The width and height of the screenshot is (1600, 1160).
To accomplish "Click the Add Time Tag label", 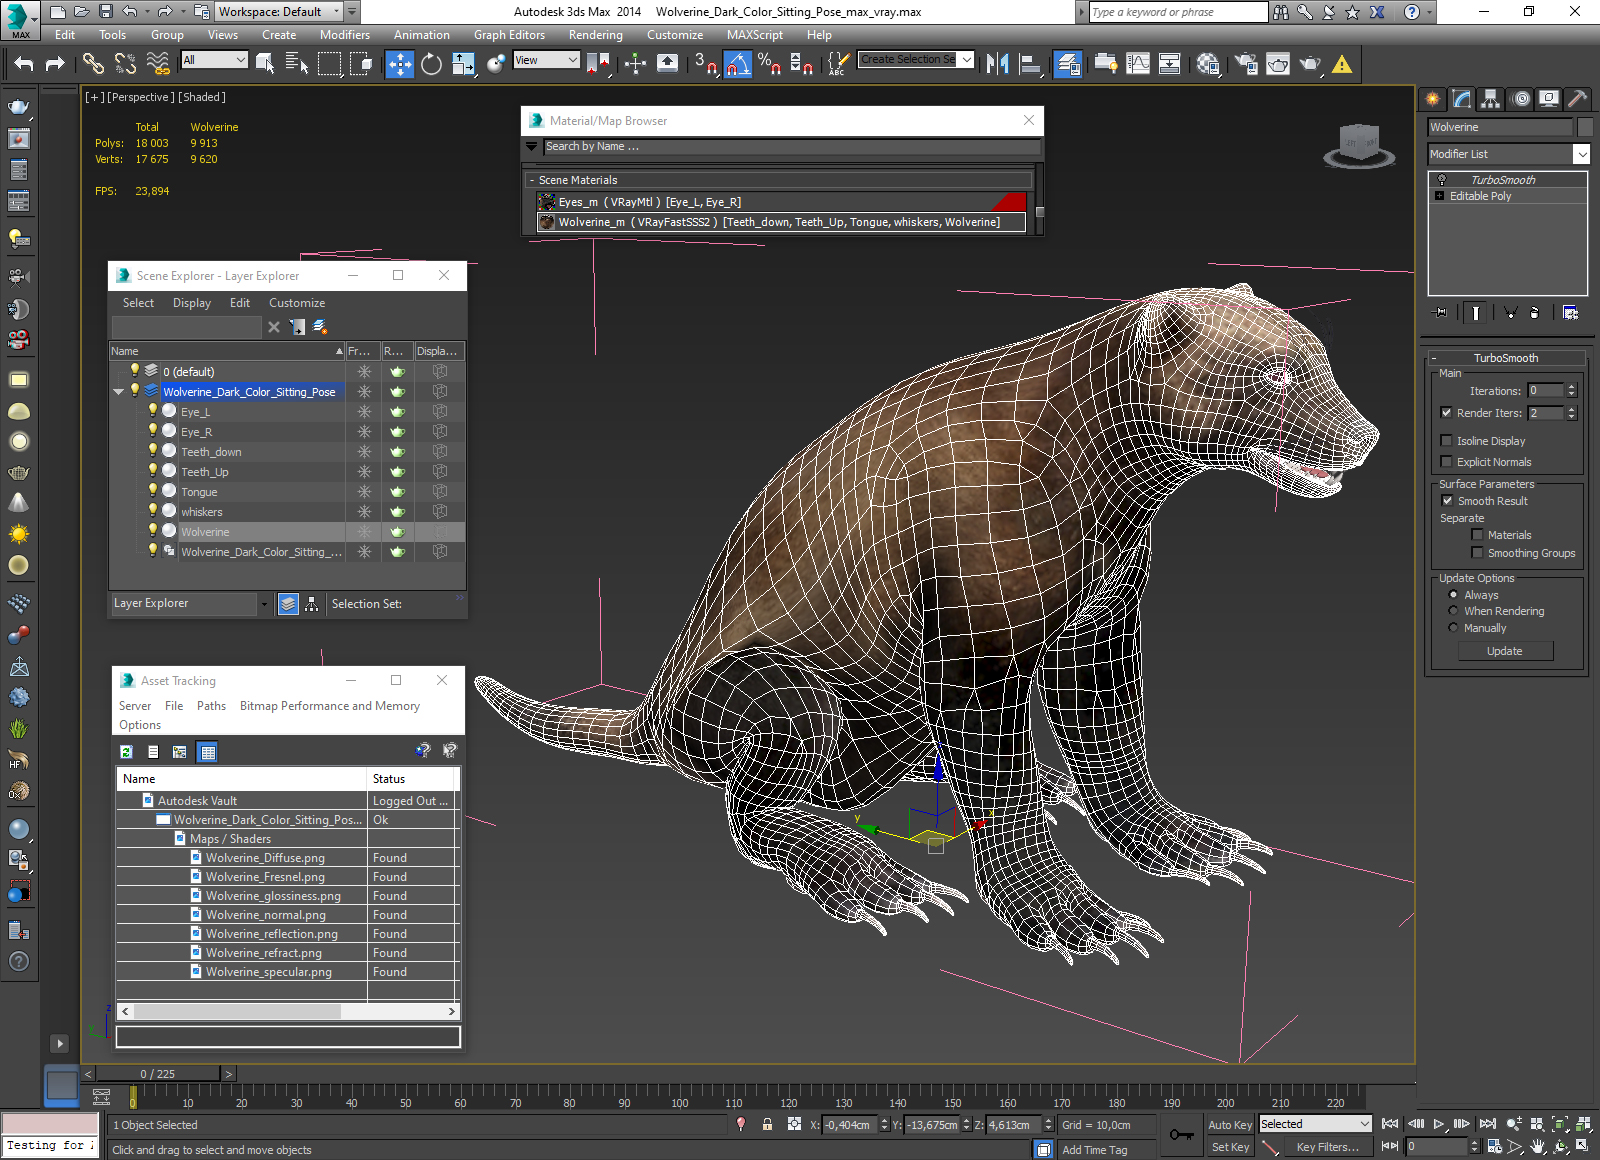I will click(x=1094, y=1150).
